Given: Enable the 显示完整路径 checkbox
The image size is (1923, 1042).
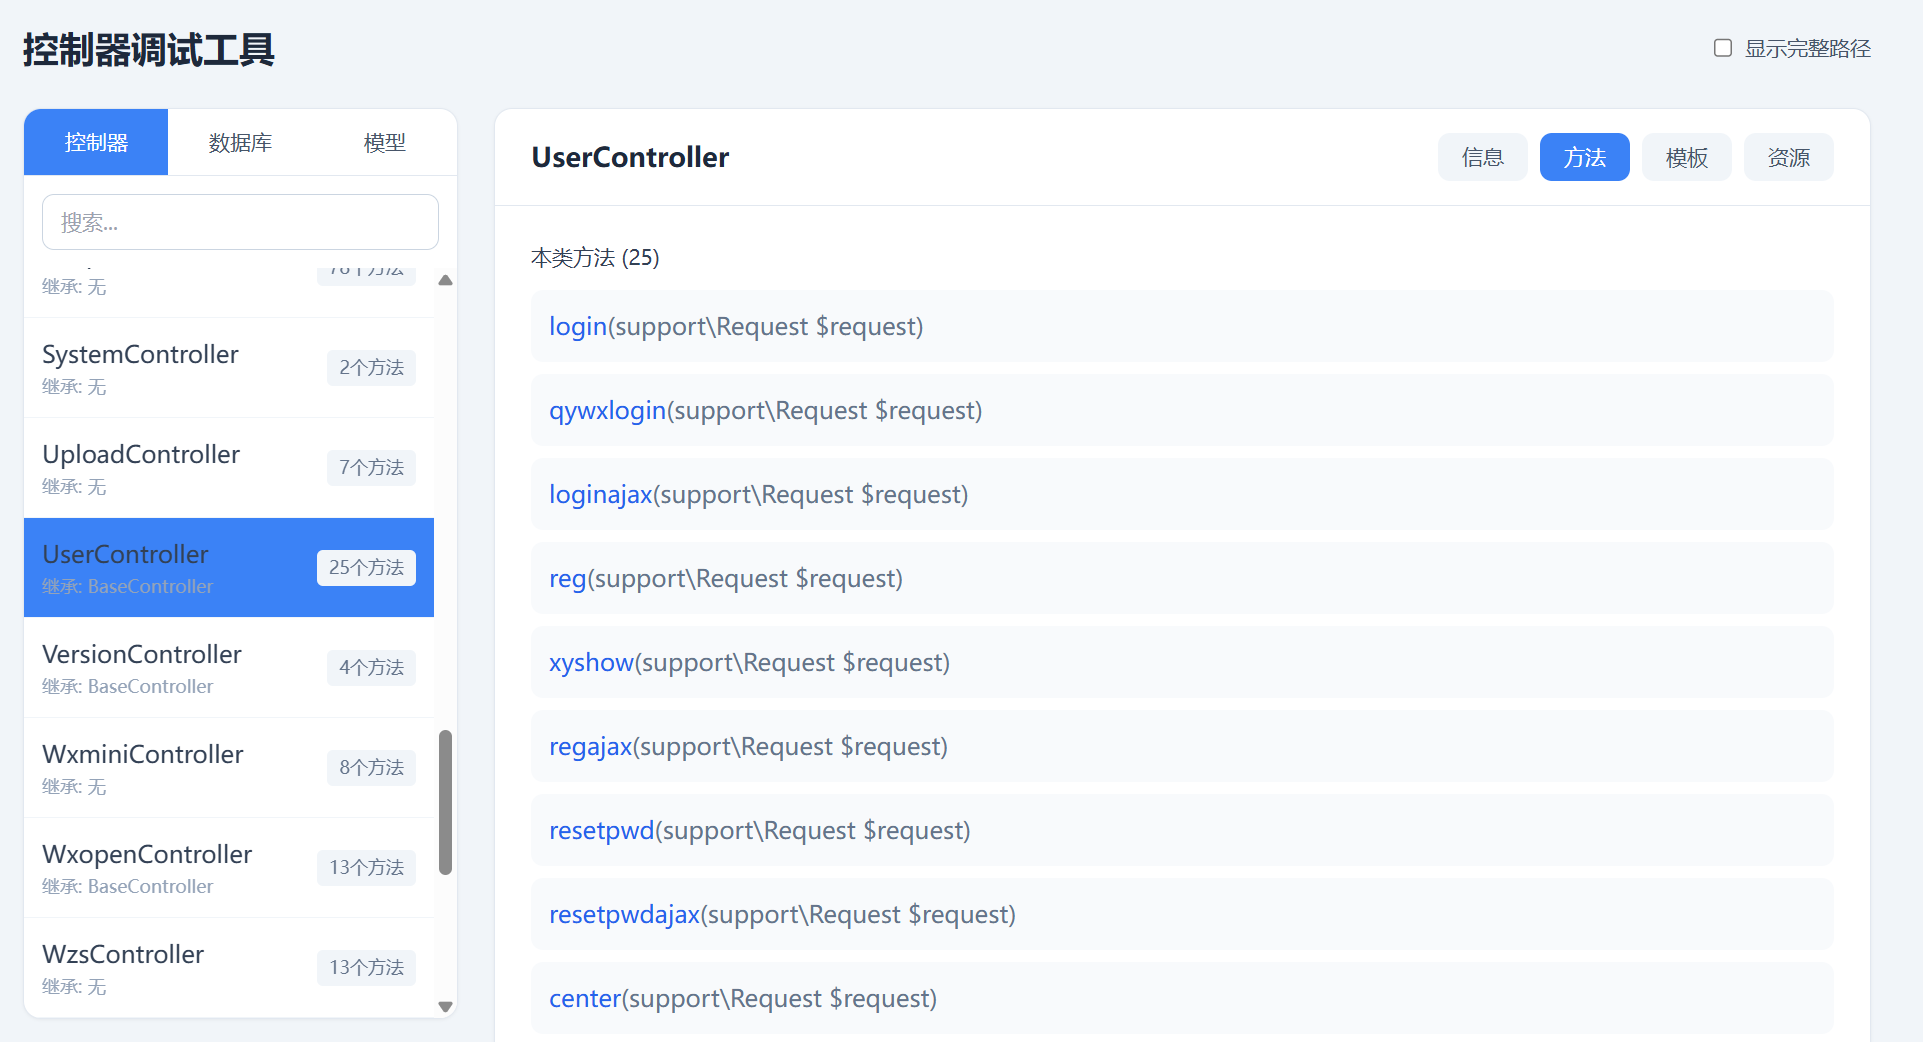Looking at the screenshot, I should tap(1722, 48).
